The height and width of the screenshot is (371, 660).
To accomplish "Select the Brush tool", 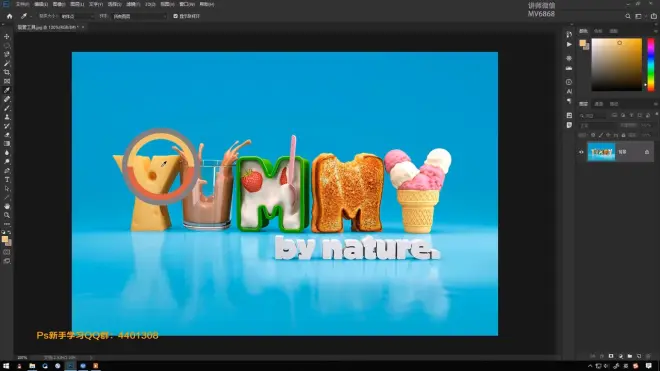I will (7, 108).
